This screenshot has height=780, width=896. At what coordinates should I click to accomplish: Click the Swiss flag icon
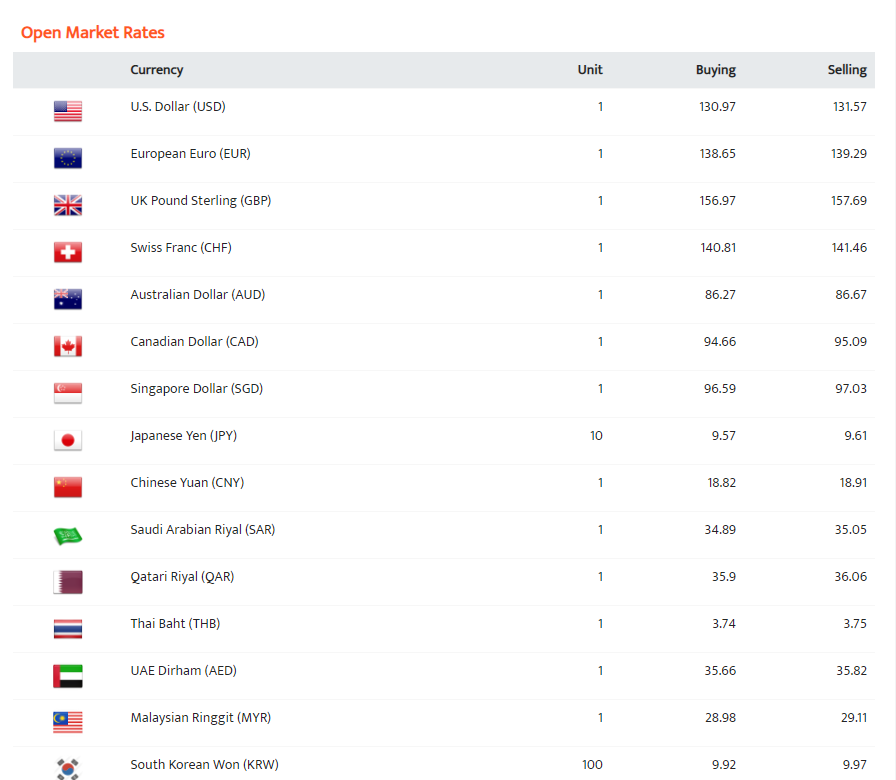68,252
